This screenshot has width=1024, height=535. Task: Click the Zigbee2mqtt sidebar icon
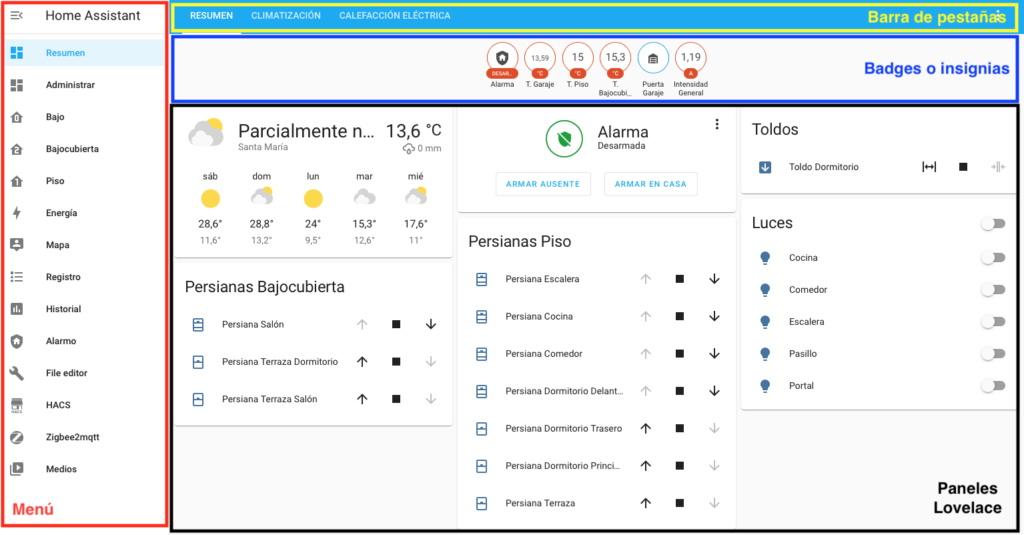17,437
